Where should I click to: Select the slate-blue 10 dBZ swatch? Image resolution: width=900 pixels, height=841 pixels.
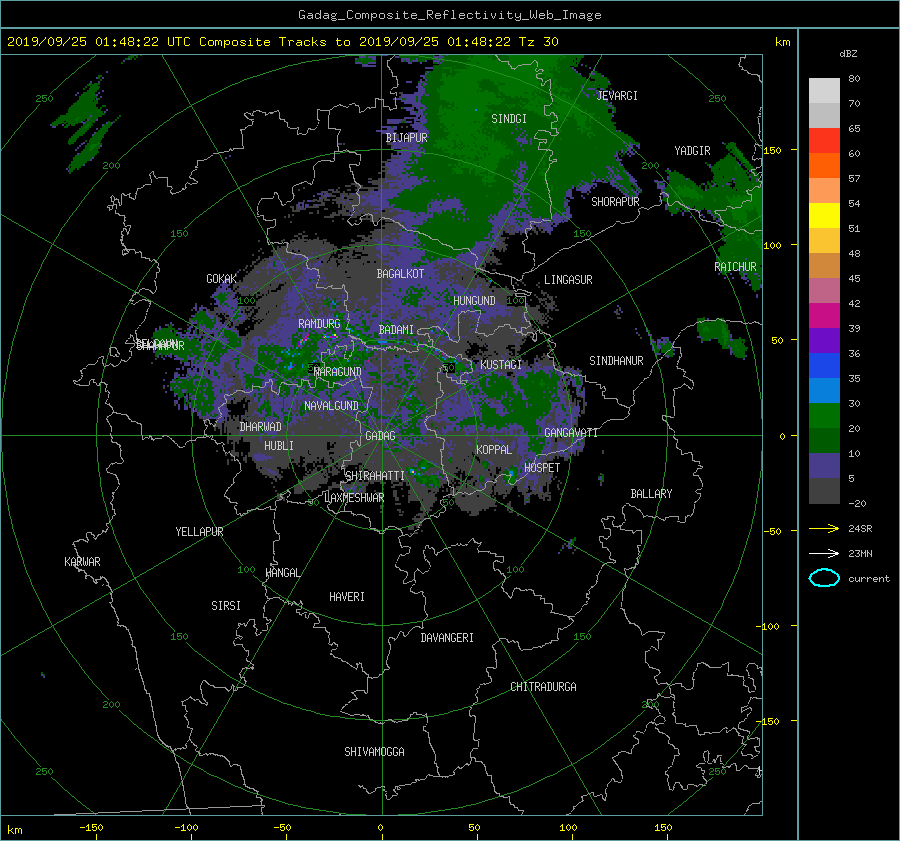[x=824, y=466]
